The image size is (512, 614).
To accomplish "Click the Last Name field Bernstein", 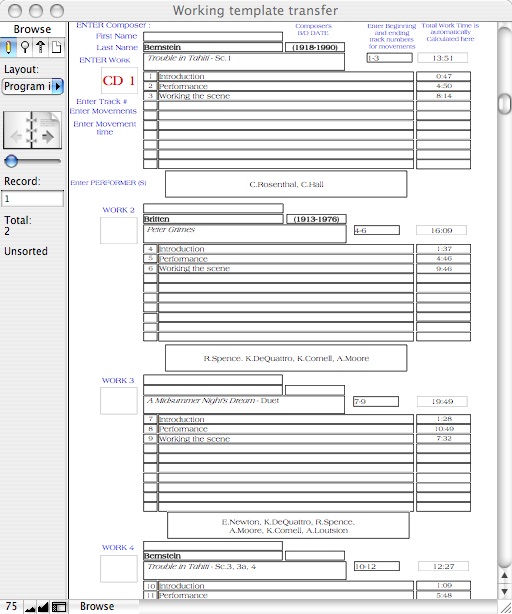I will click(x=213, y=47).
